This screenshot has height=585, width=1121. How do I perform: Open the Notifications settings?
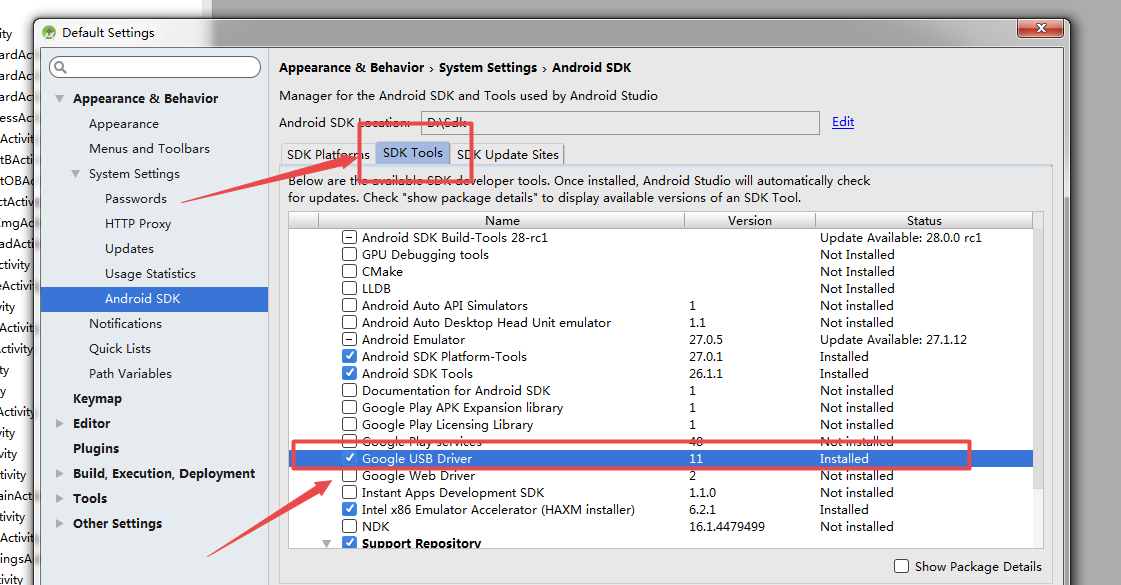(125, 324)
